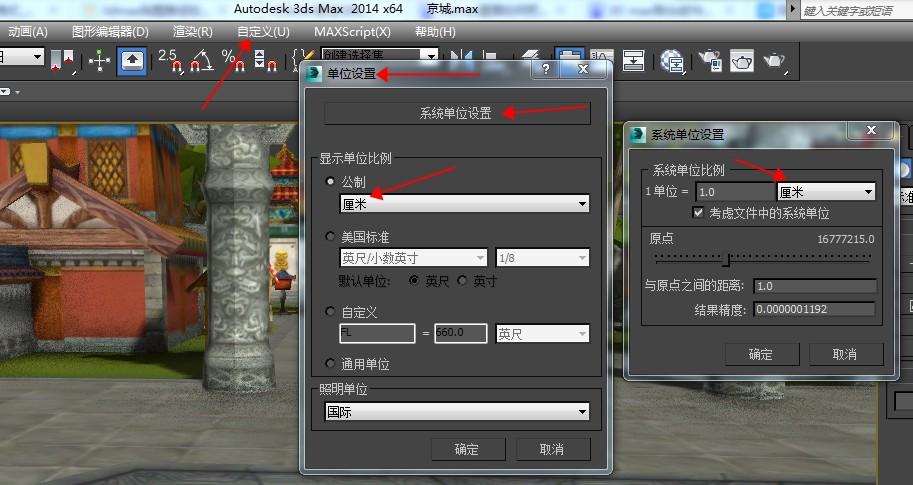The width and height of the screenshot is (913, 485).
Task: Open the Schematic View icon
Action: click(x=632, y=61)
